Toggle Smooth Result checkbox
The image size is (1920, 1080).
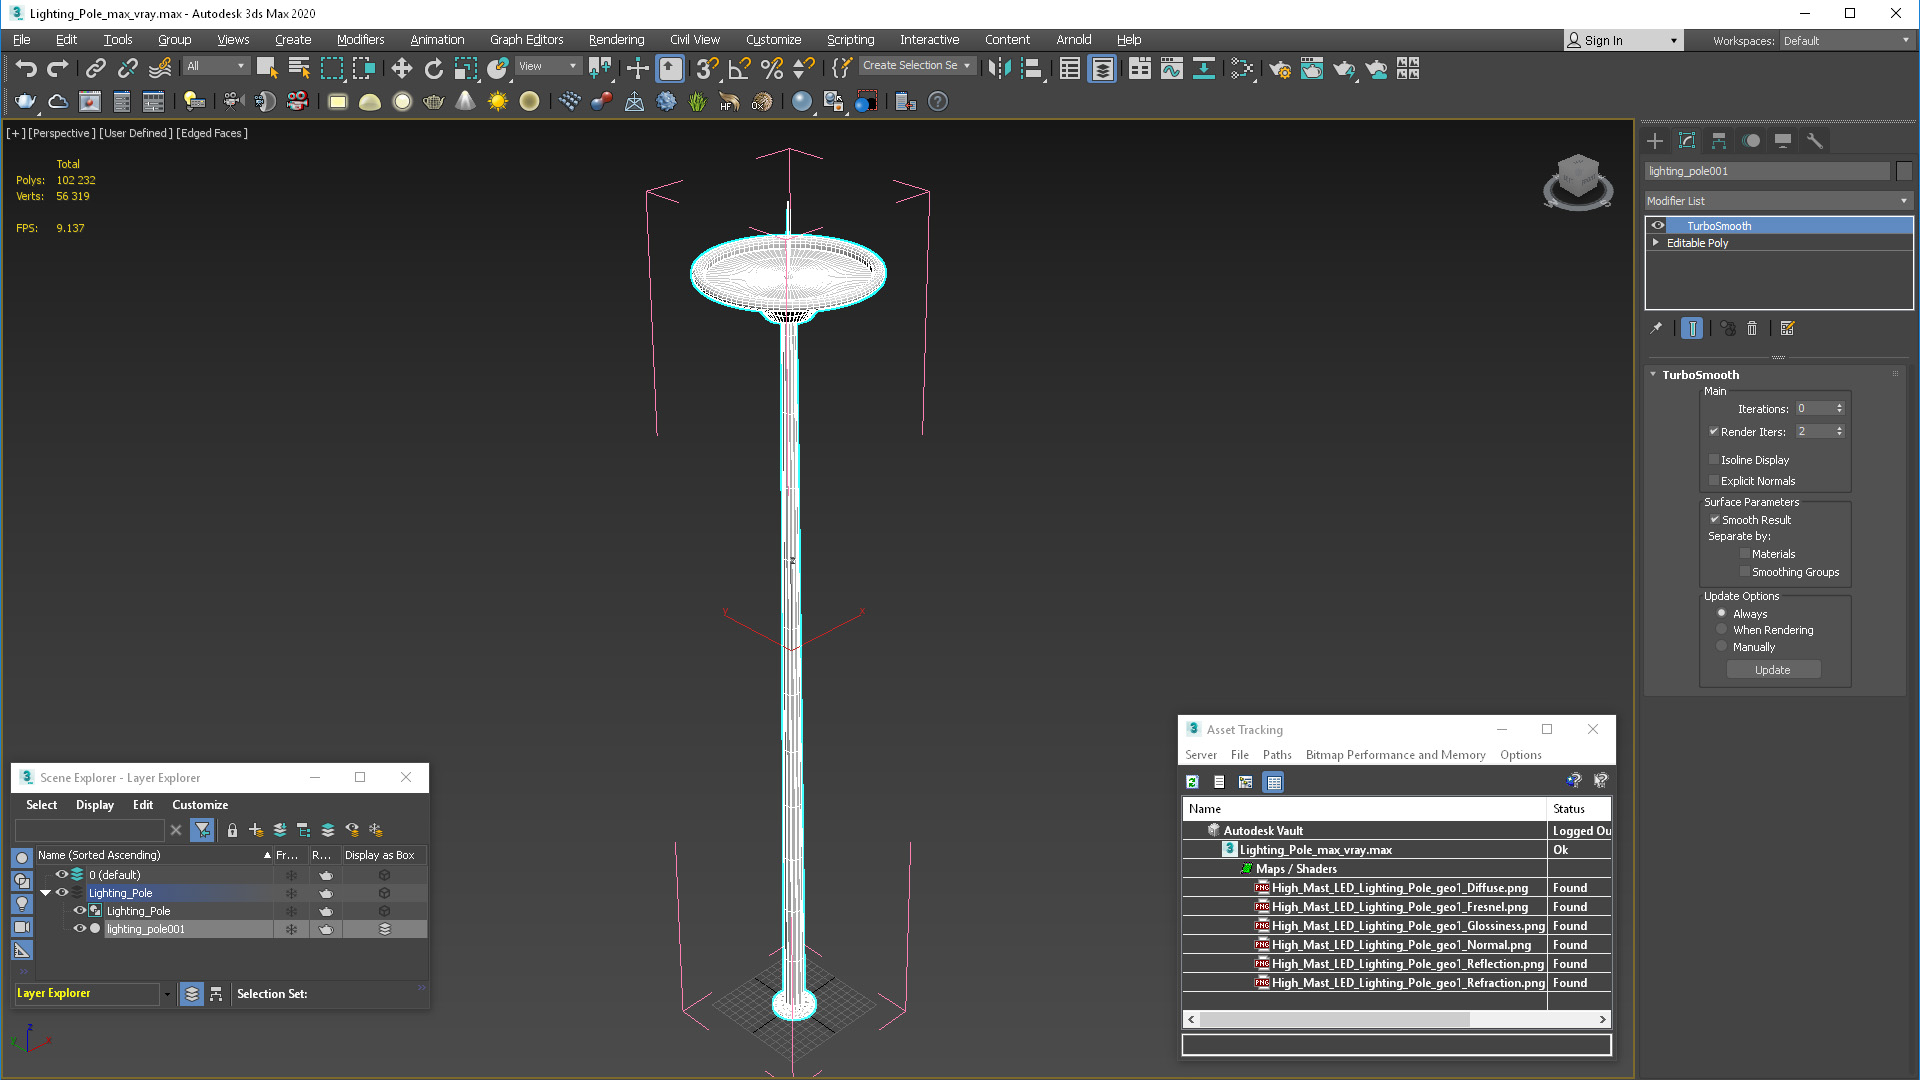(1714, 519)
